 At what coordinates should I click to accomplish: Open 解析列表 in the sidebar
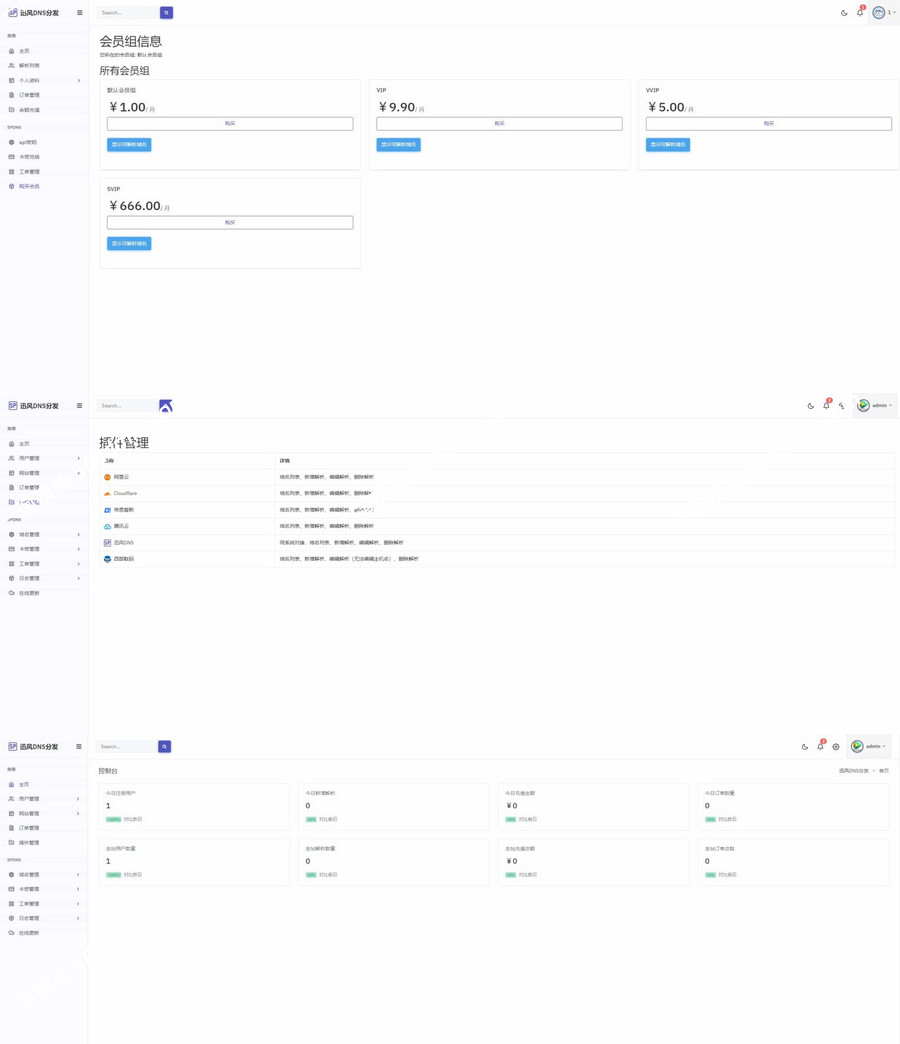tap(29, 66)
